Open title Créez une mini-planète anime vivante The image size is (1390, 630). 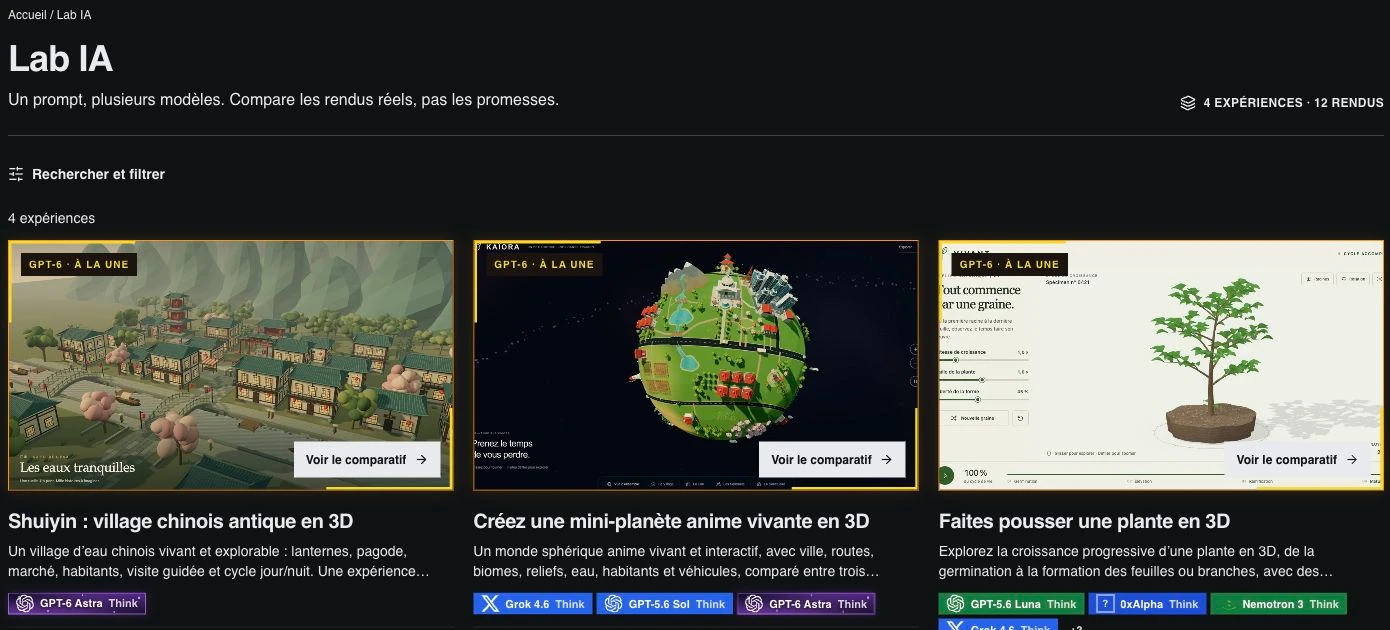pos(671,521)
